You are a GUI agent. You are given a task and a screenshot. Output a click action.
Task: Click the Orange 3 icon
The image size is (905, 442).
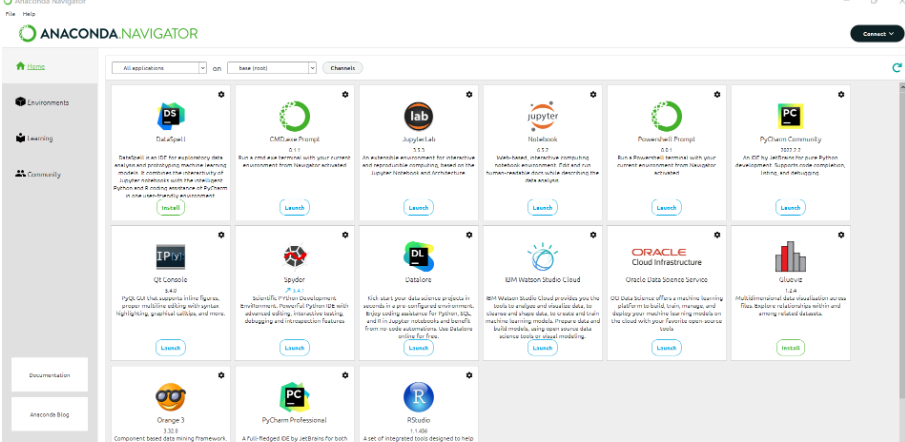pos(171,397)
